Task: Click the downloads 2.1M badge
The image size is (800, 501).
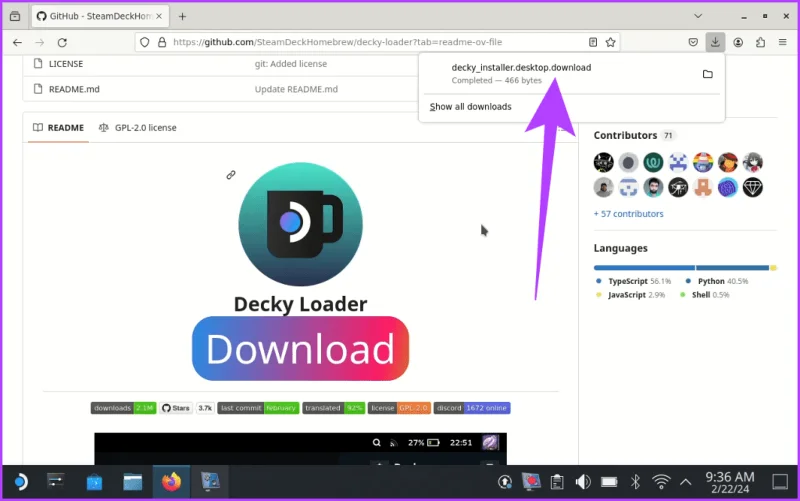Action: pos(123,408)
